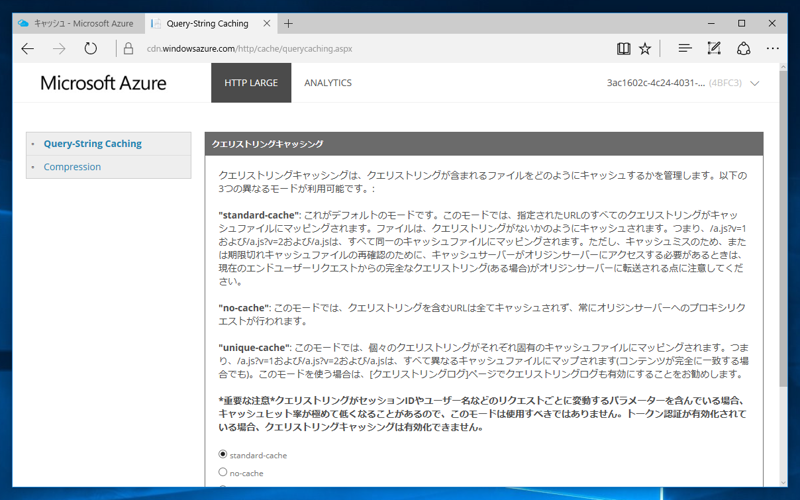
Task: Close the Query-String Caching tab
Action: click(267, 23)
